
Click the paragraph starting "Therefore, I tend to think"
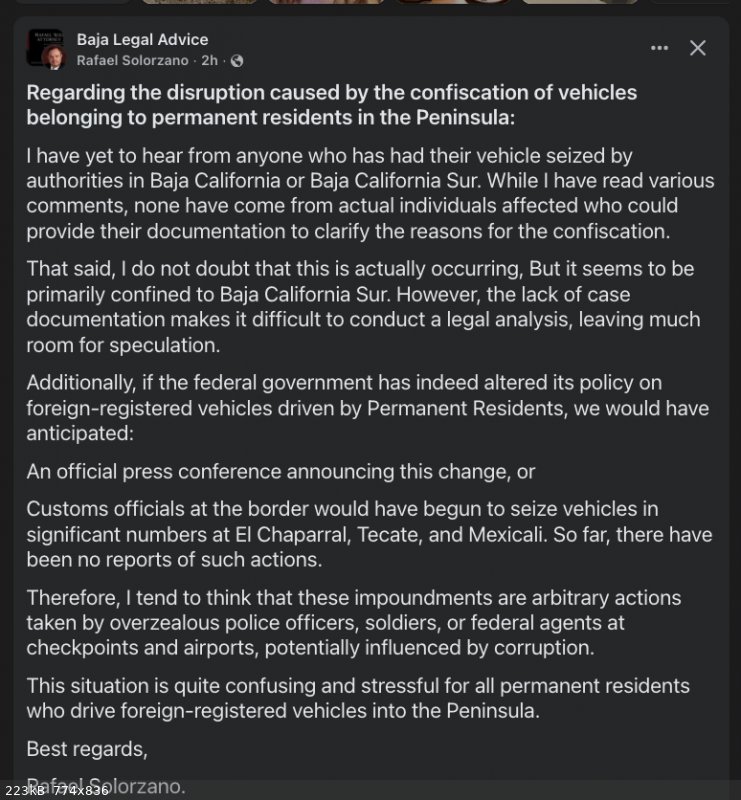pos(353,622)
